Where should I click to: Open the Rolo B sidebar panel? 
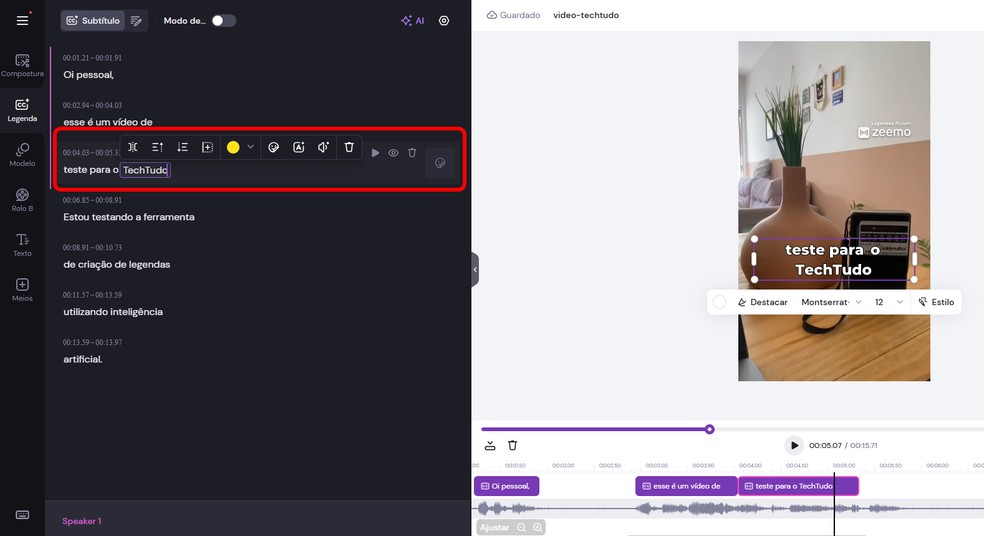22,200
